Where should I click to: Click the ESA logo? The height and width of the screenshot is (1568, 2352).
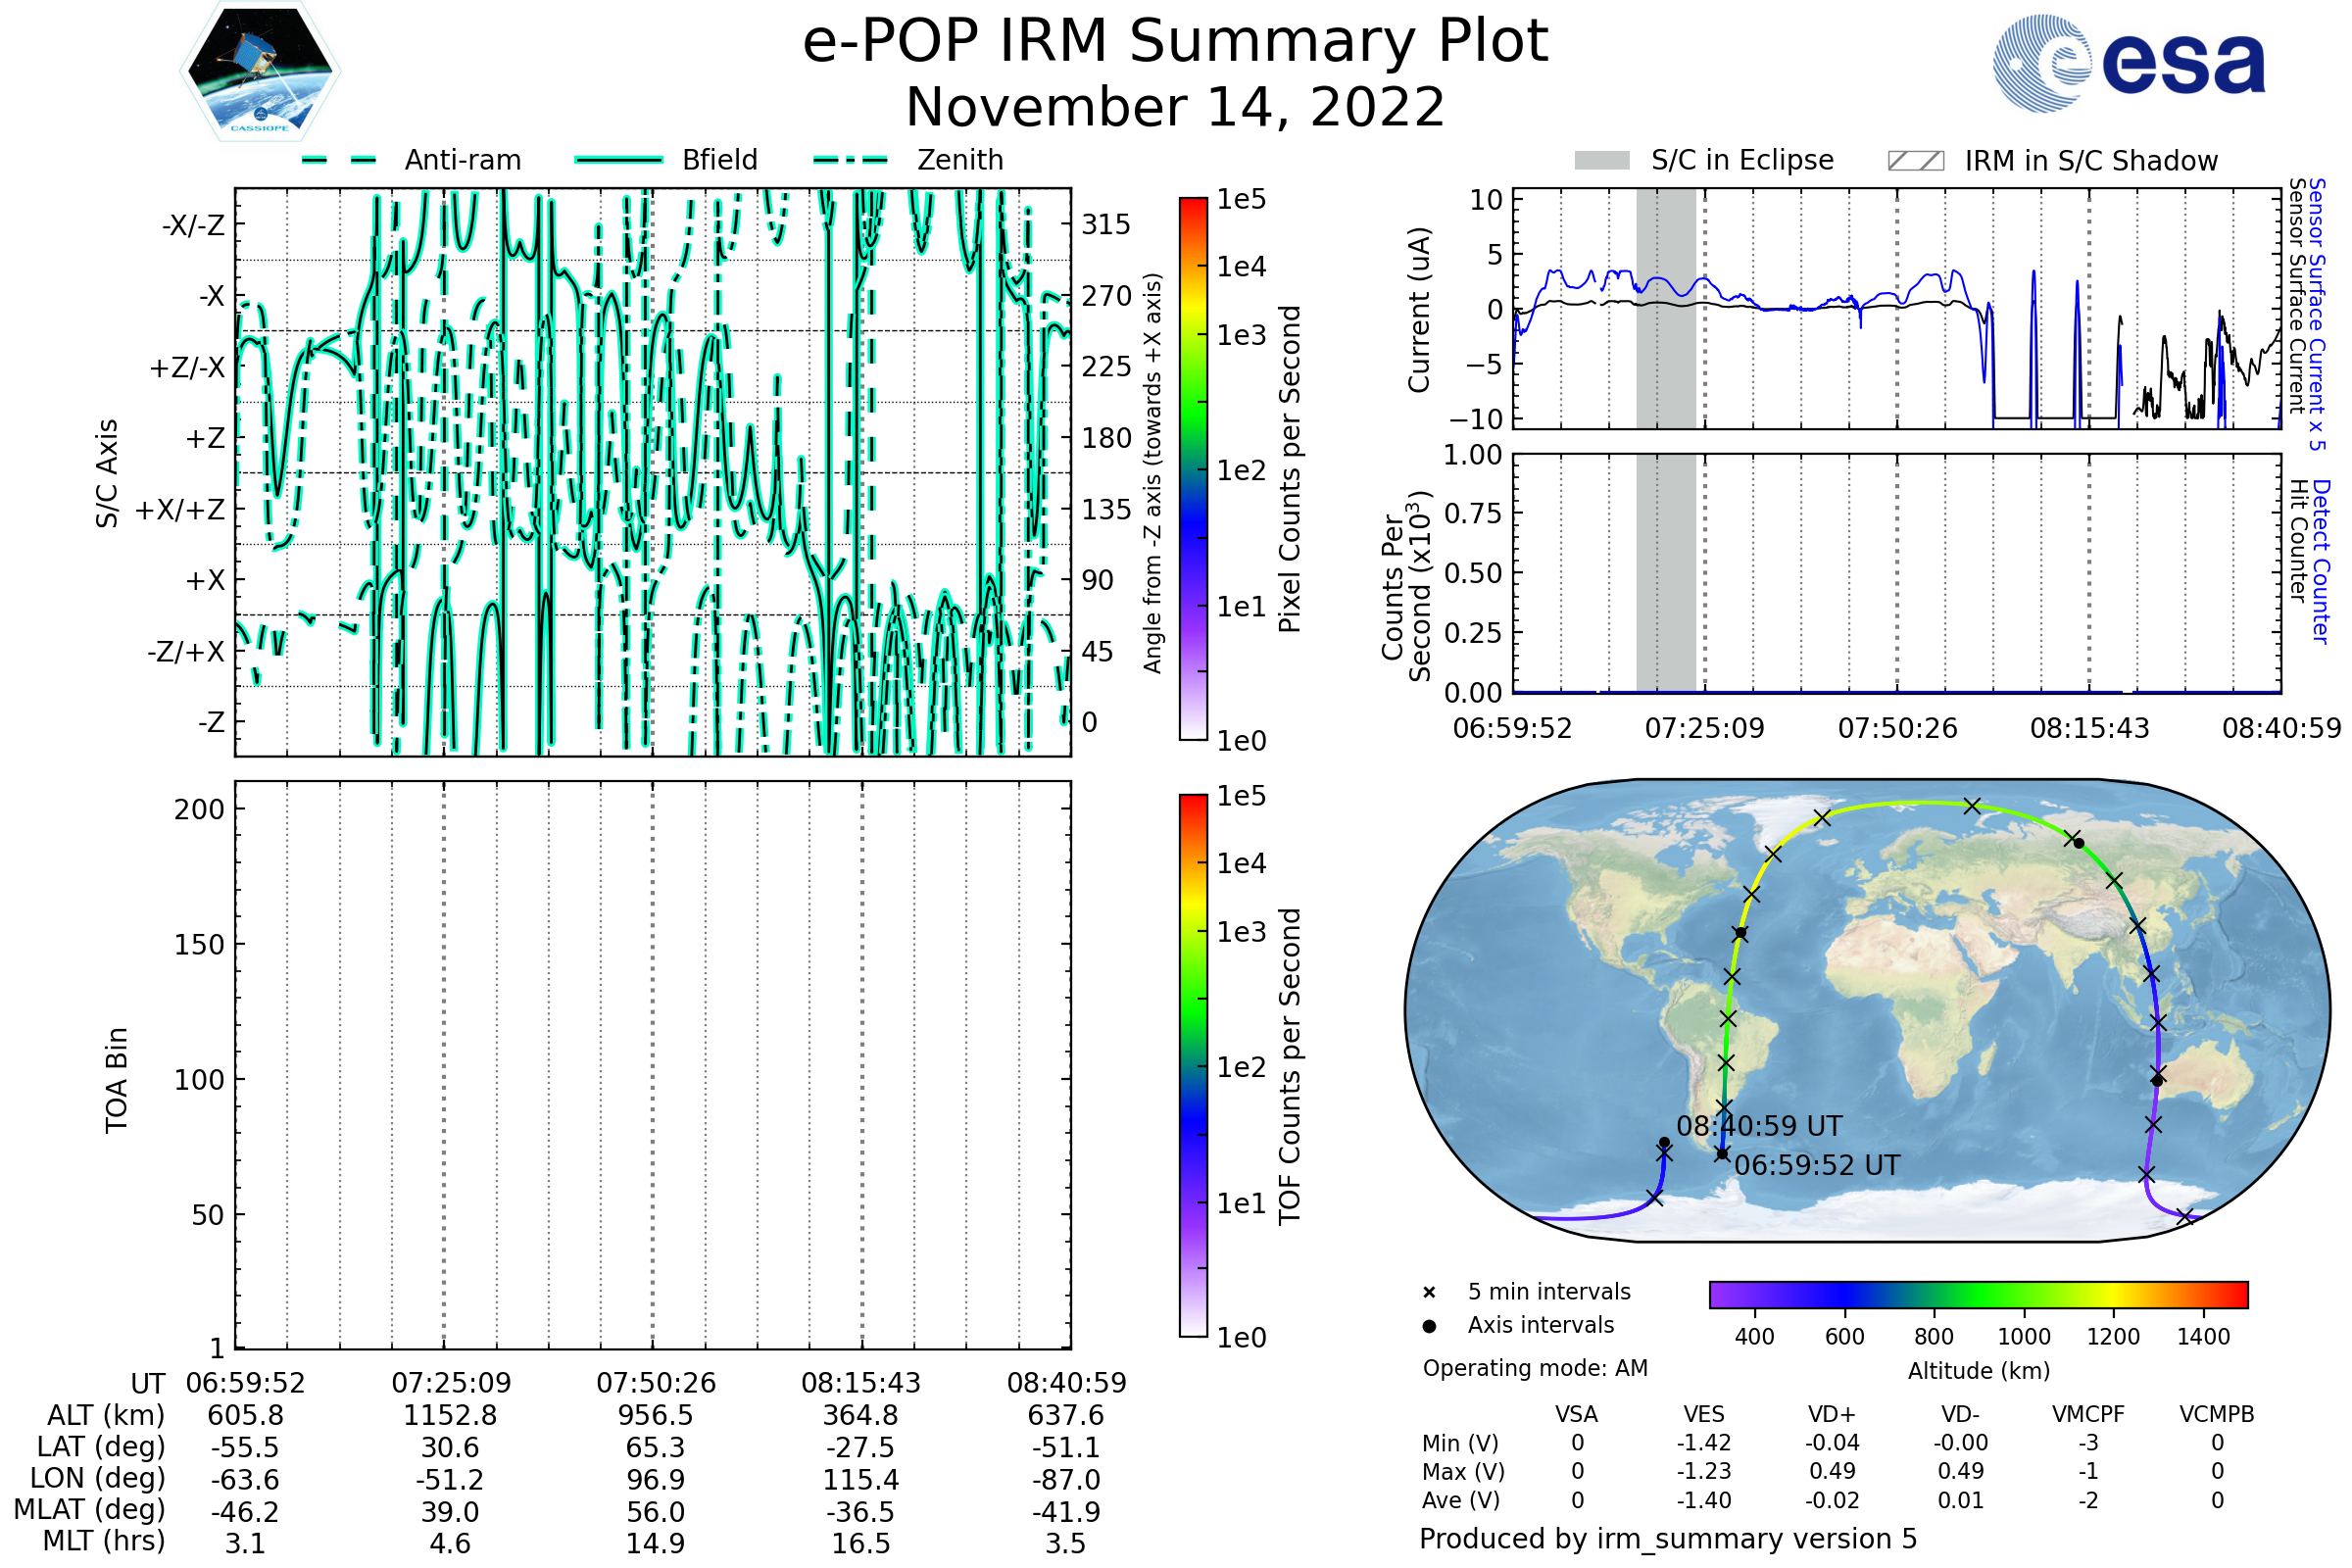(x=2128, y=63)
